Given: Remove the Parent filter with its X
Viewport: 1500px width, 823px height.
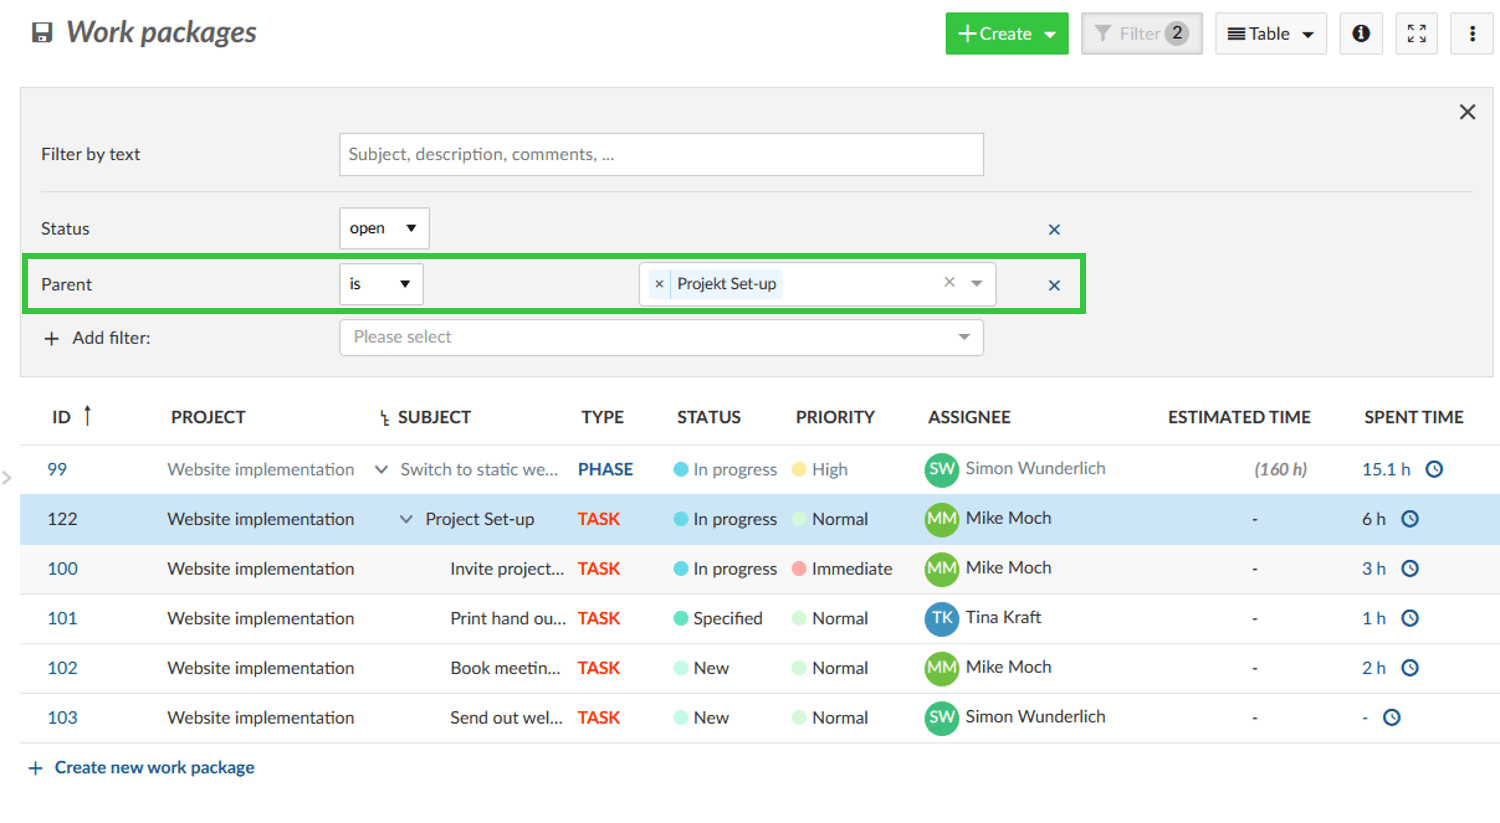Looking at the screenshot, I should click(x=1054, y=286).
